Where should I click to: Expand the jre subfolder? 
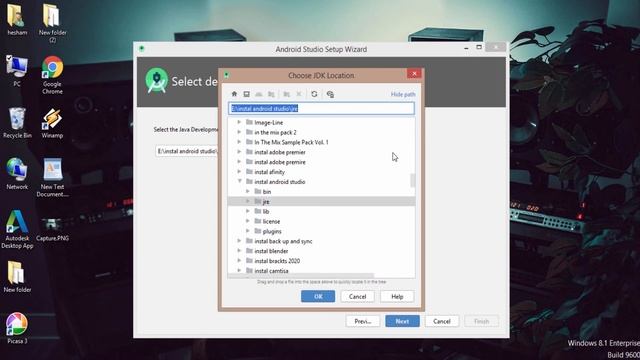(x=248, y=201)
